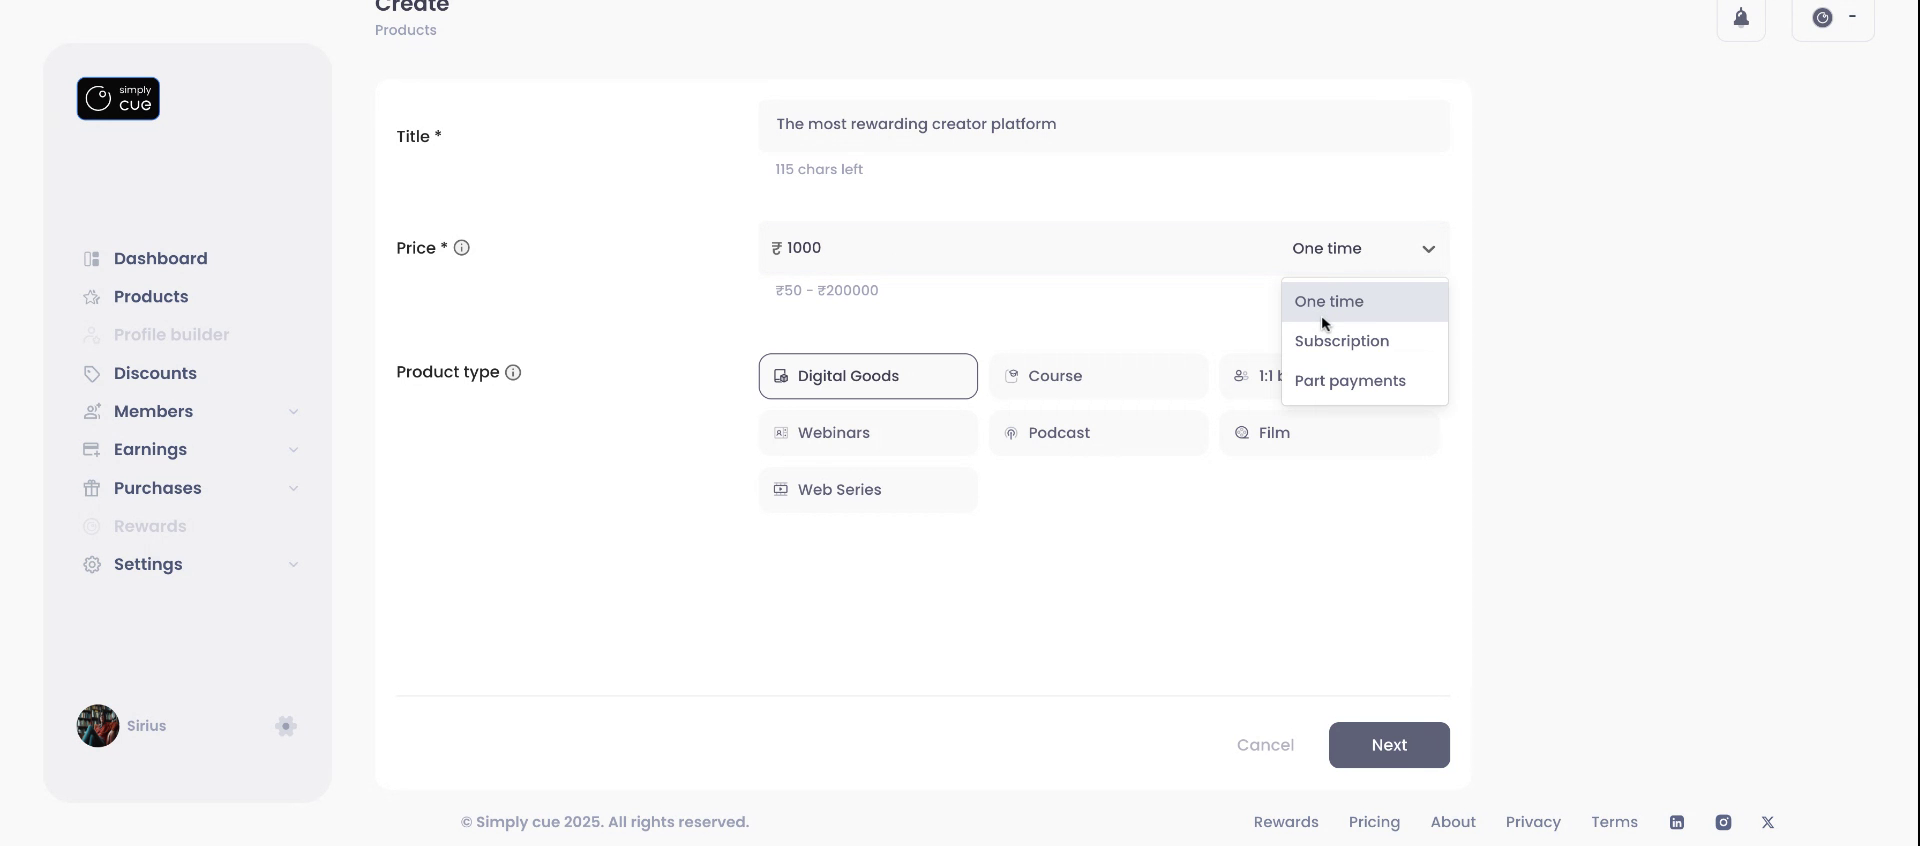Pick the Podcast product type
The width and height of the screenshot is (1920, 846).
click(x=1098, y=433)
